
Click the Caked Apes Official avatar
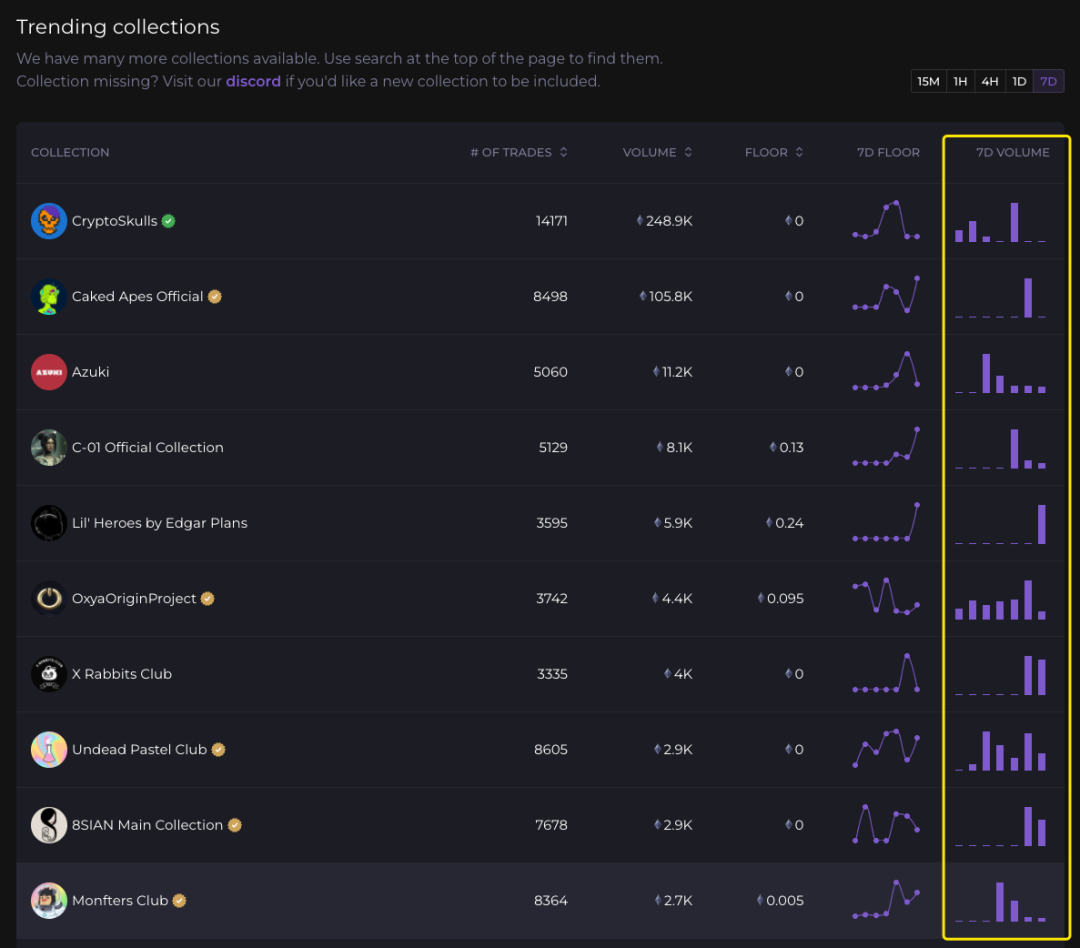click(49, 297)
